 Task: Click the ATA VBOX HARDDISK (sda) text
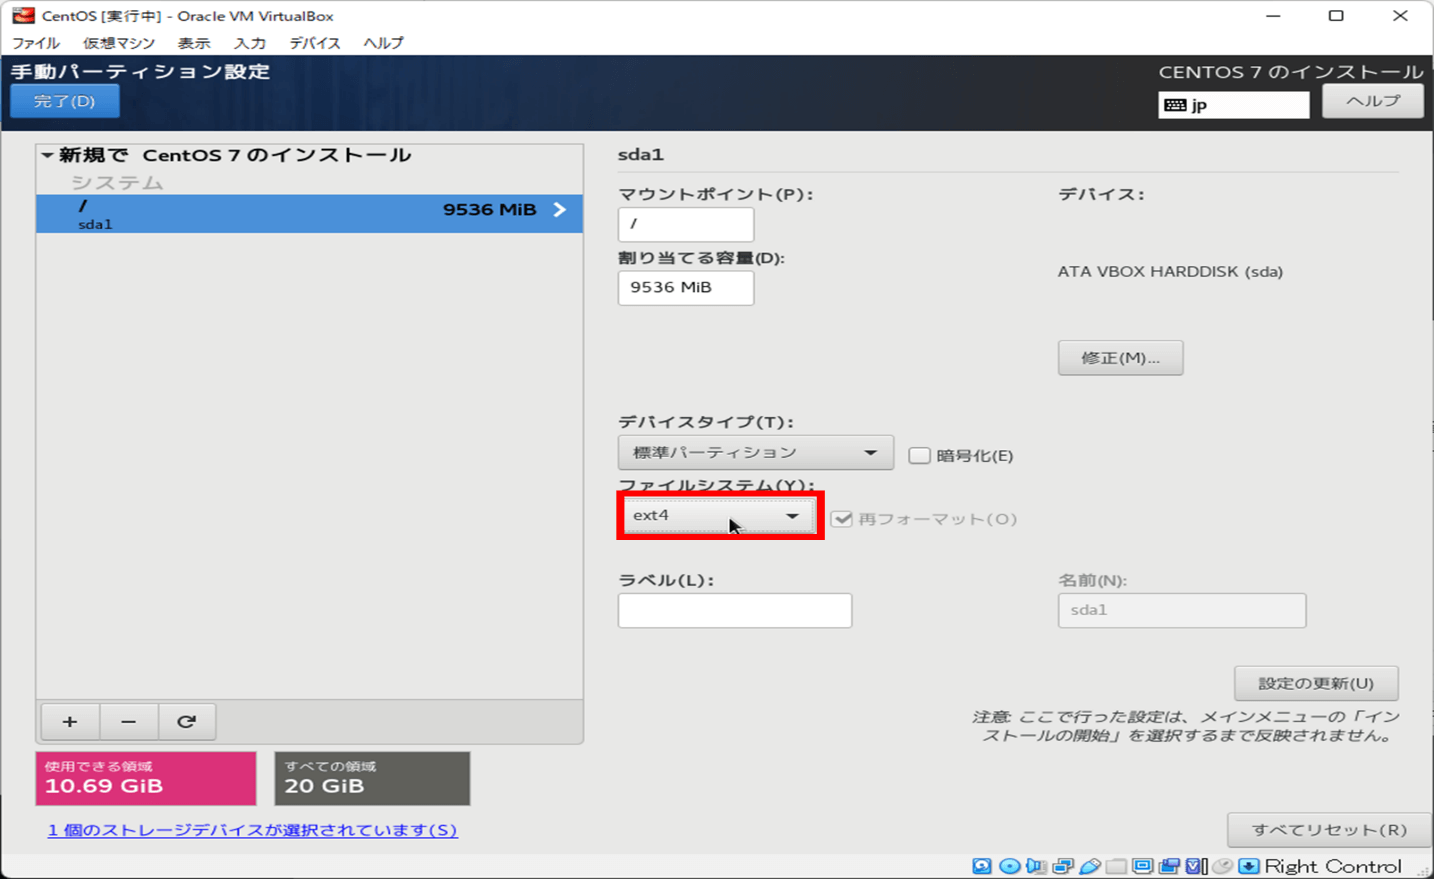(1170, 272)
